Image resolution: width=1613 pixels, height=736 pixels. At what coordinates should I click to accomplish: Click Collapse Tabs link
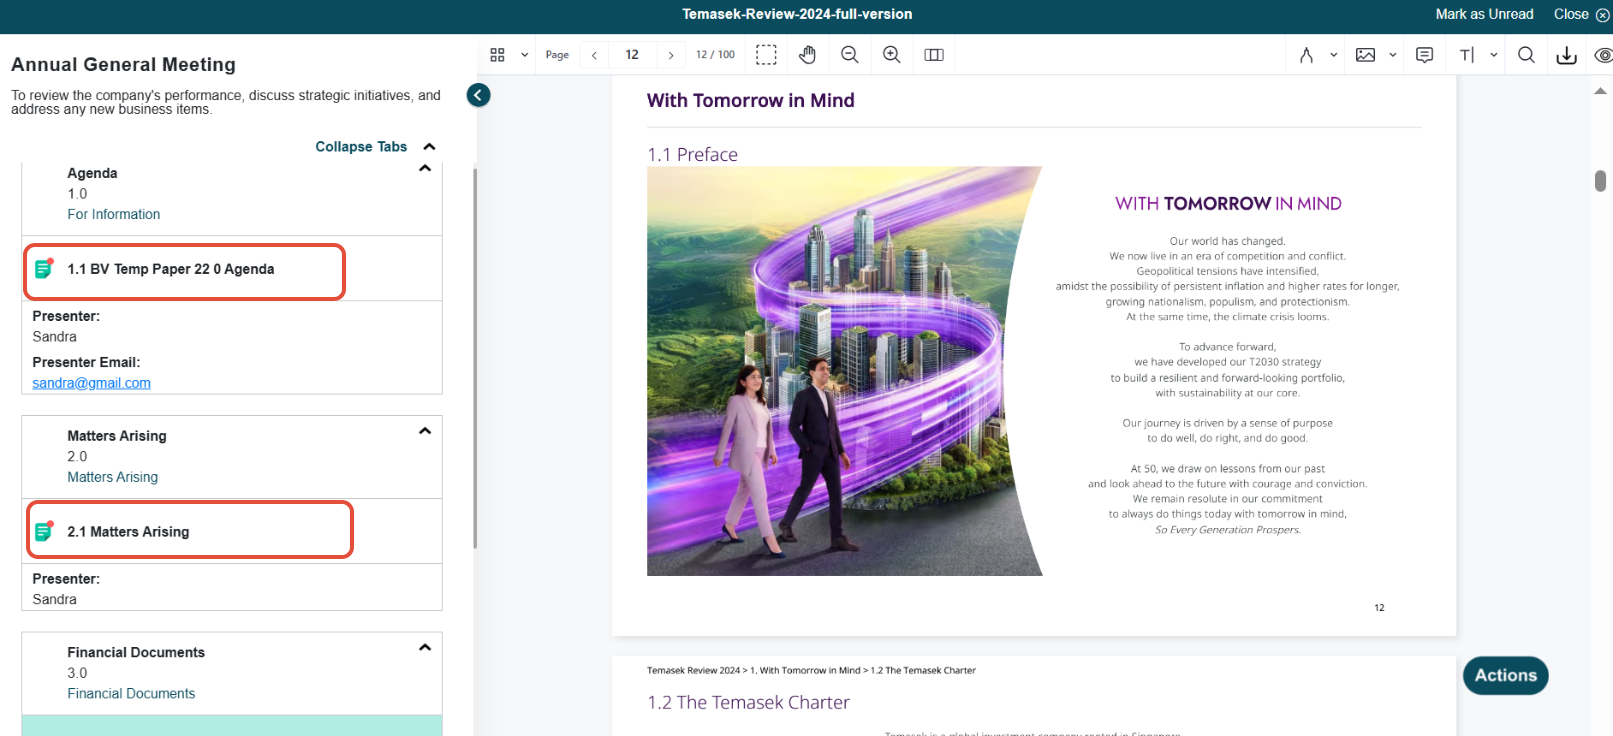[361, 147]
